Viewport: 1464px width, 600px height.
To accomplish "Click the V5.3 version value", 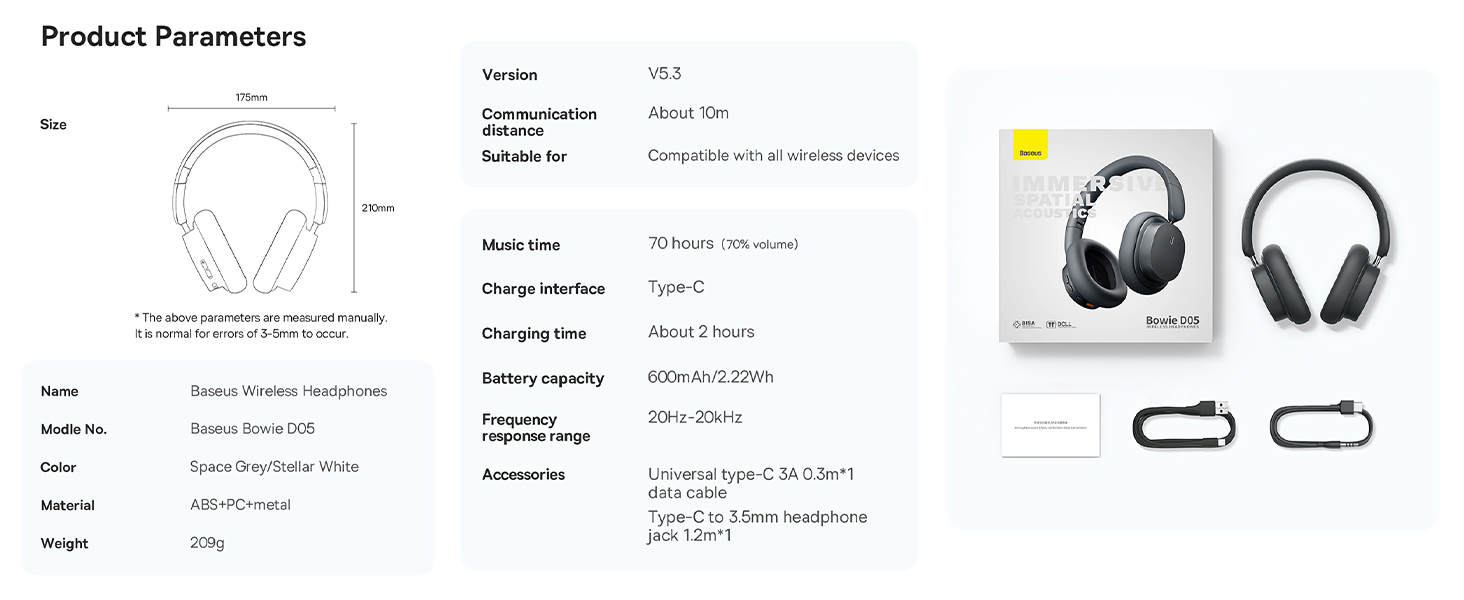I will pyautogui.click(x=664, y=74).
